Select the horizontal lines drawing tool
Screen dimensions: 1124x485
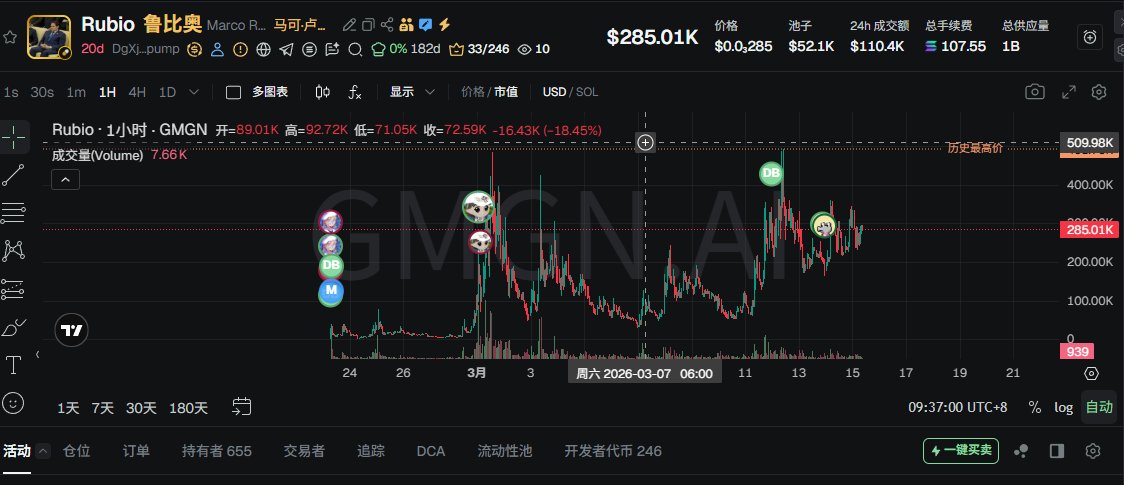click(14, 212)
